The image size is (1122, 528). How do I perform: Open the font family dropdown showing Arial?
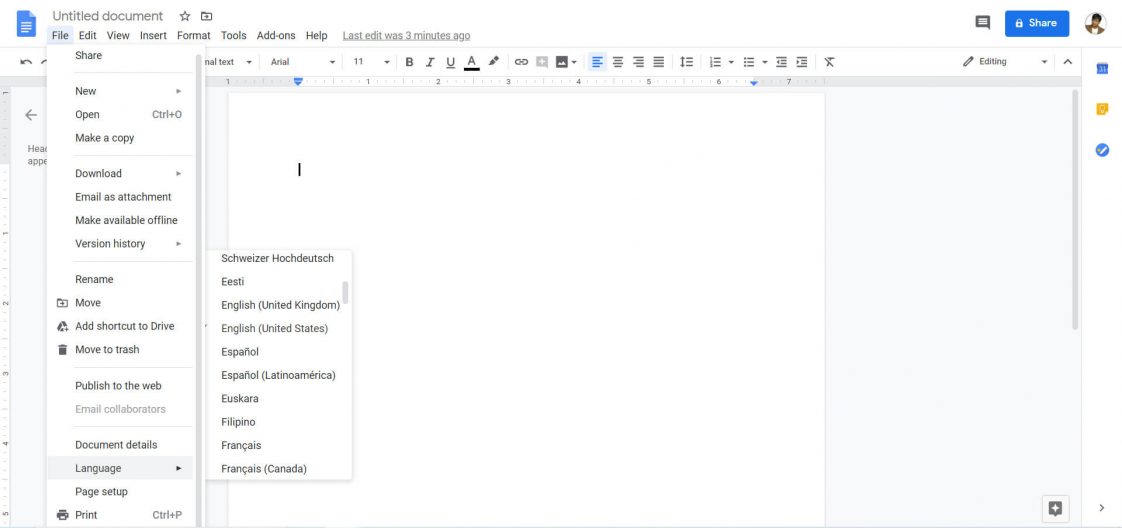tap(302, 62)
